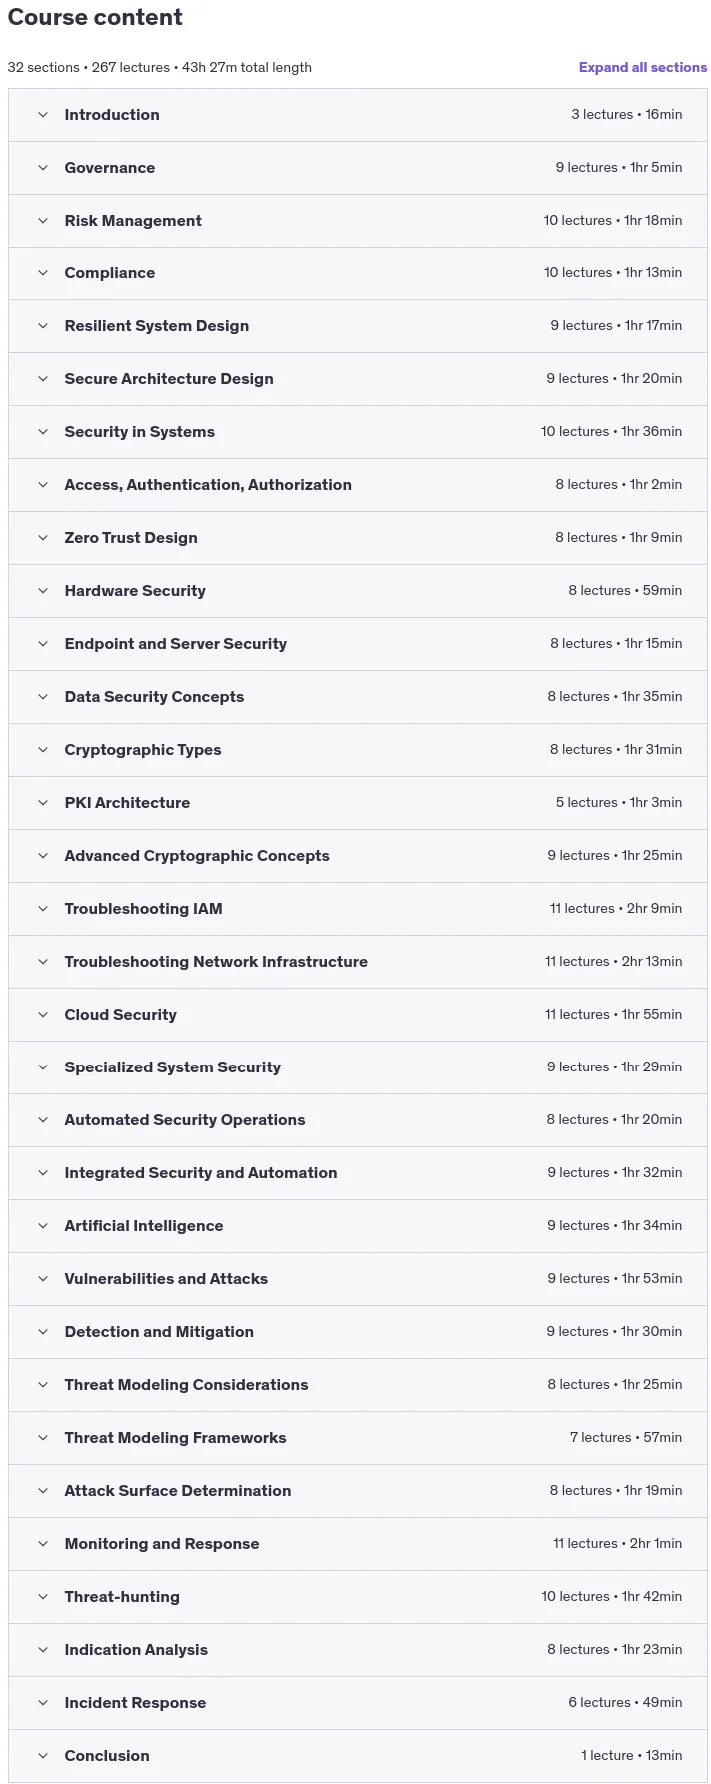Select the Secure Architecture Design section
The height and width of the screenshot is (1784, 711).
[358, 379]
